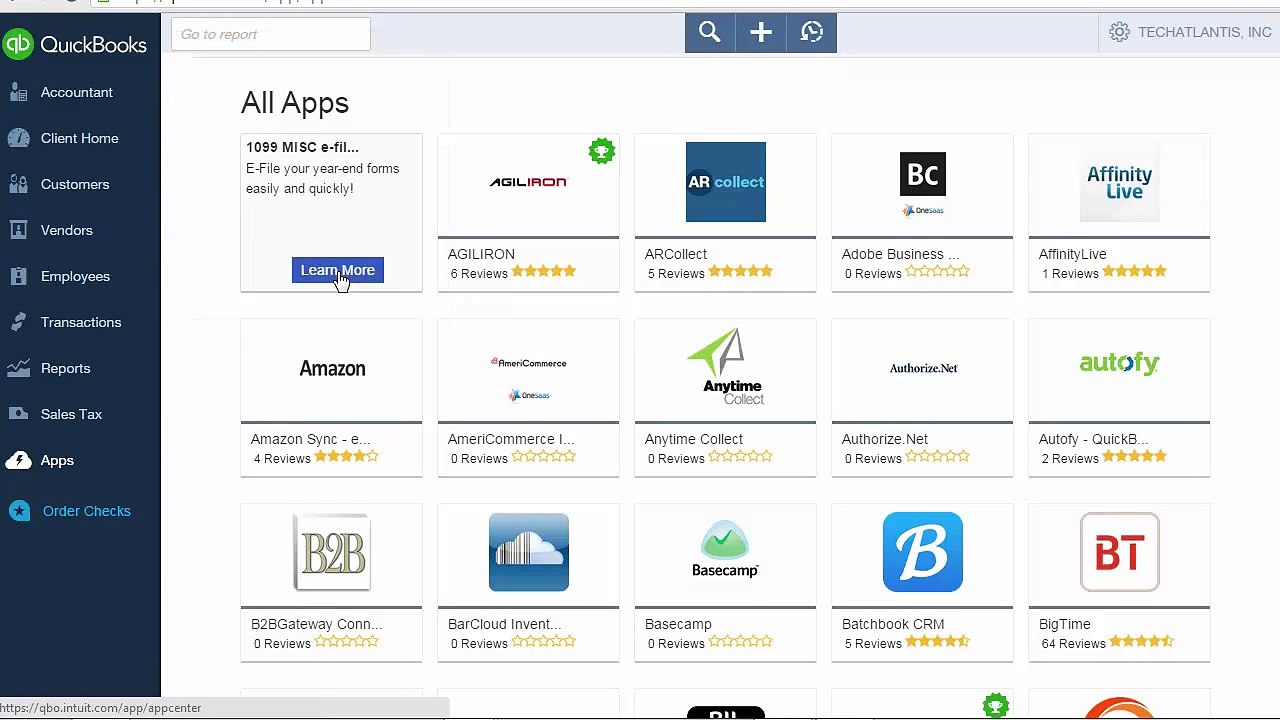This screenshot has height=720, width=1280.
Task: Click Batchbook CRM 5 Reviews rating
Action: pos(937,641)
